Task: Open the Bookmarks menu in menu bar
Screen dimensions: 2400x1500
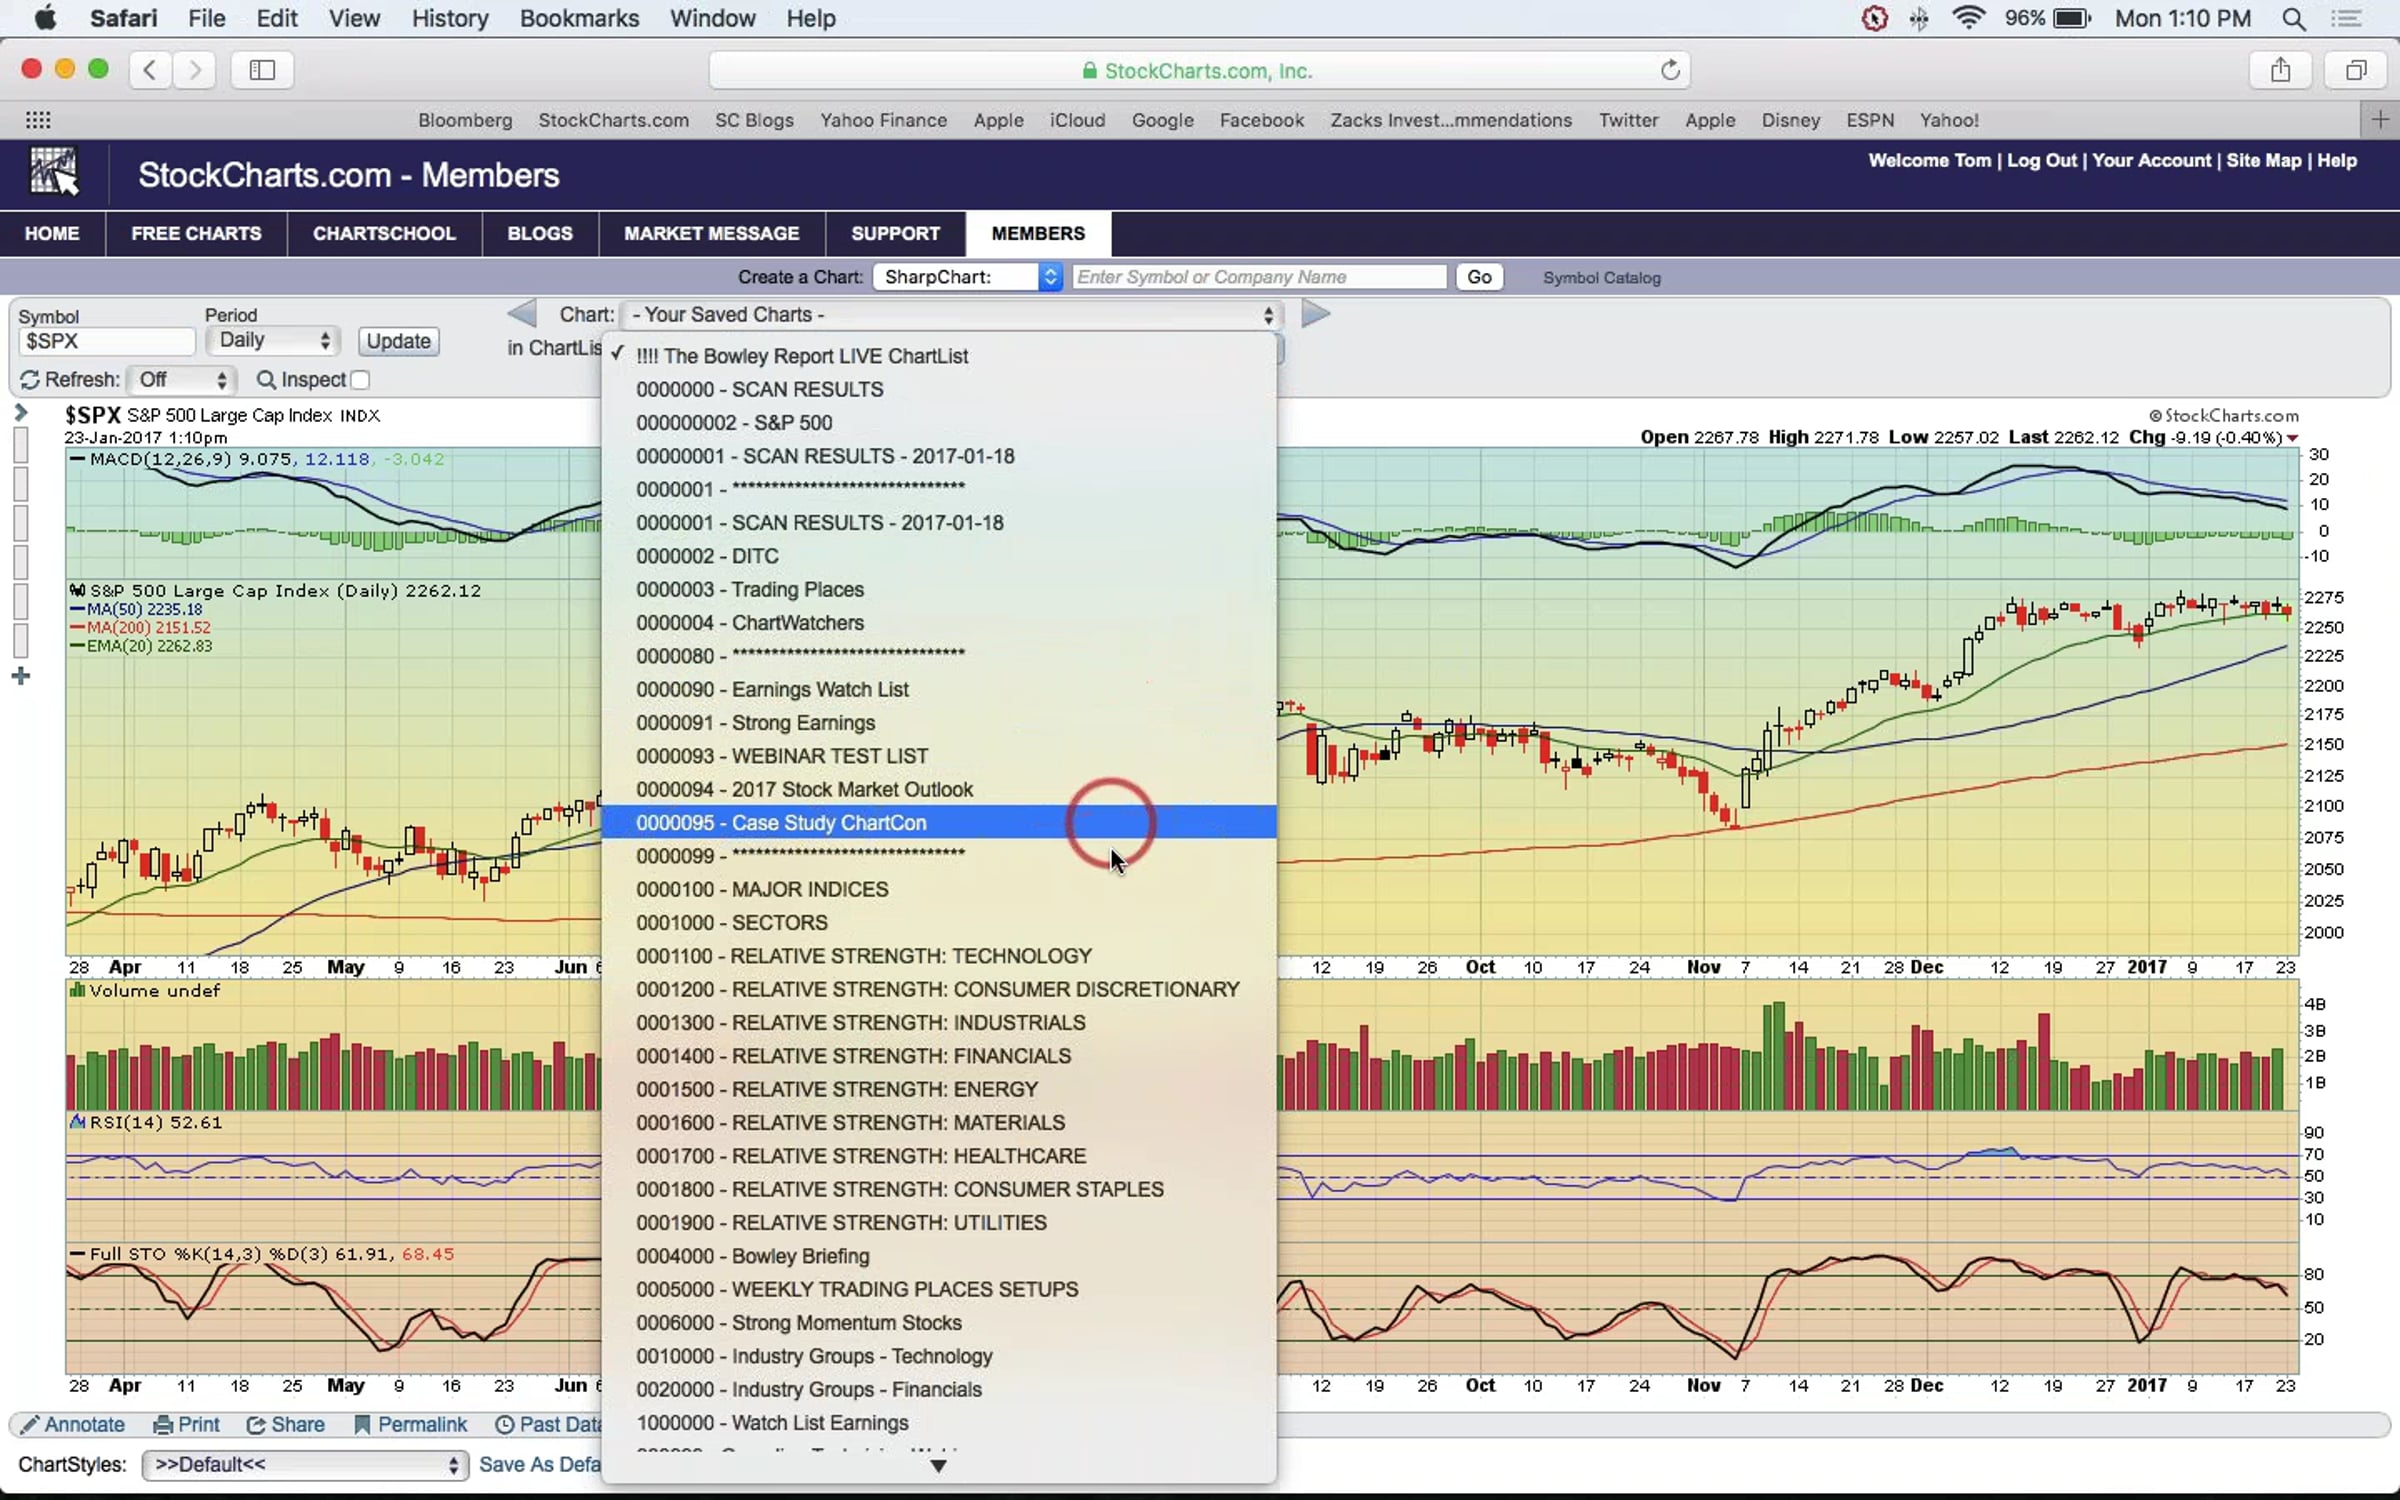Action: point(579,18)
